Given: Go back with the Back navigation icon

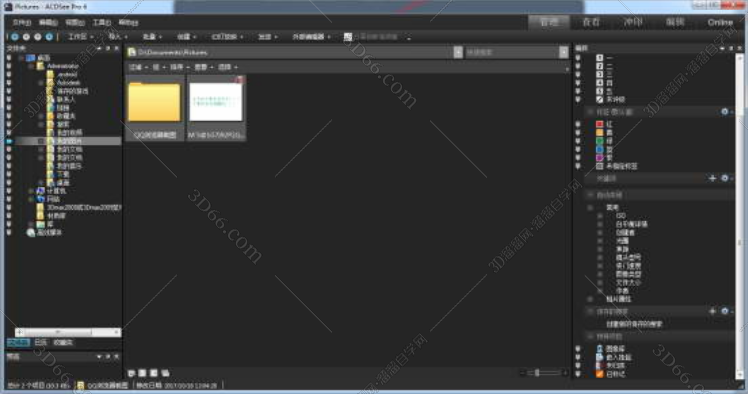Looking at the screenshot, I should [x=15, y=37].
